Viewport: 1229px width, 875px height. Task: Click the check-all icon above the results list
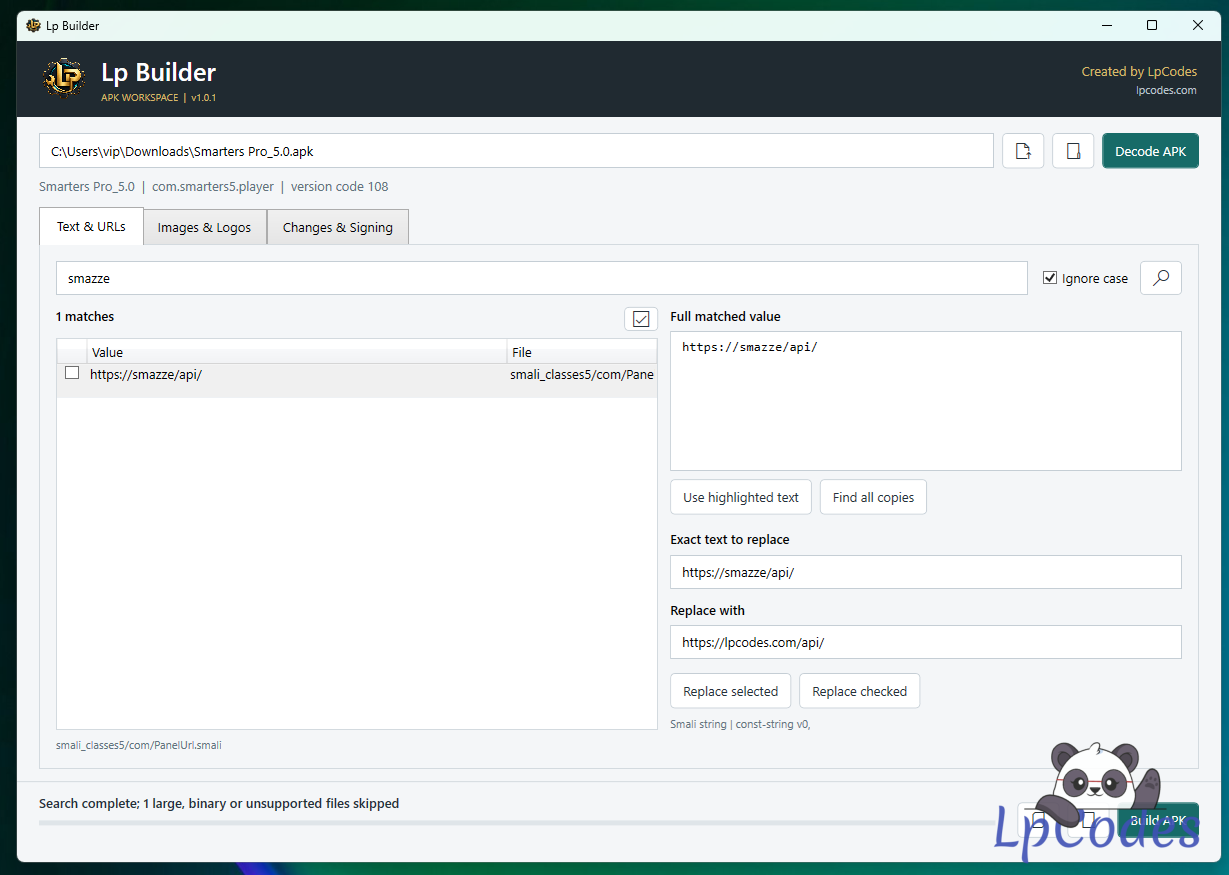pos(641,319)
